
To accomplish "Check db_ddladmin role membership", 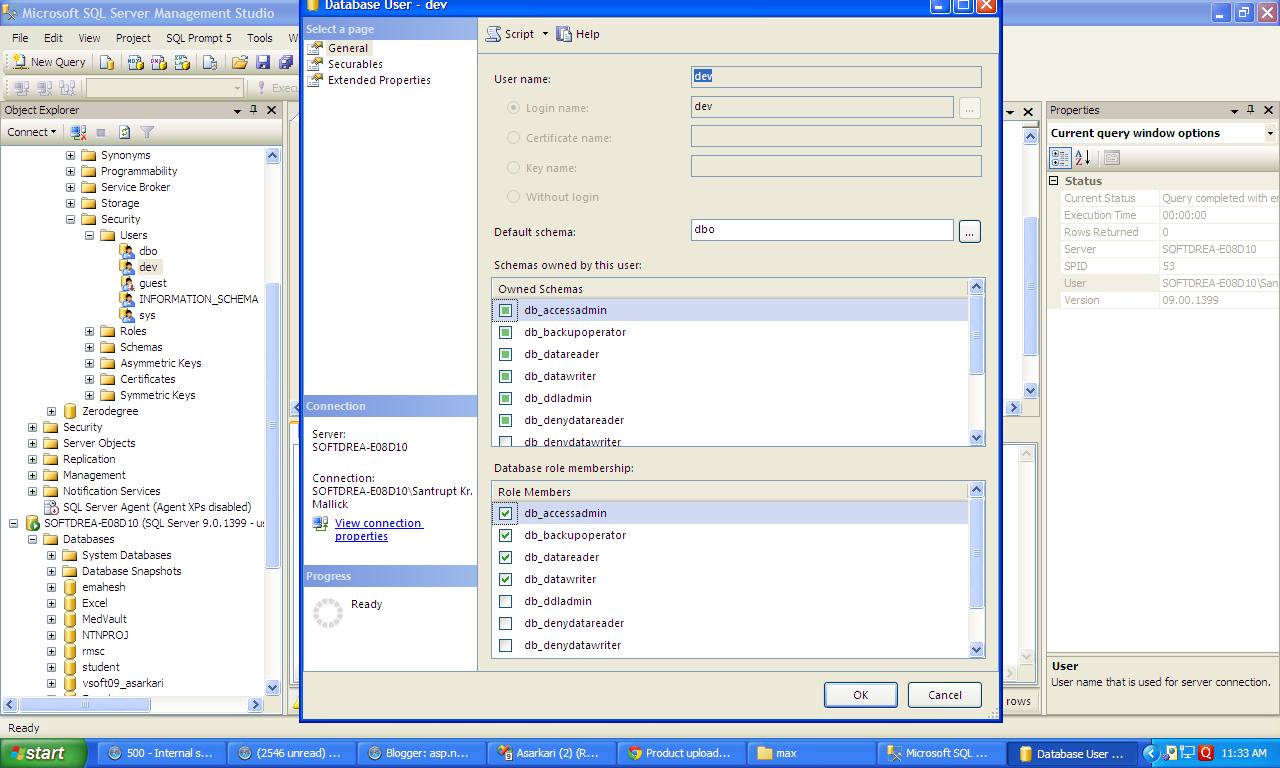I will point(505,601).
